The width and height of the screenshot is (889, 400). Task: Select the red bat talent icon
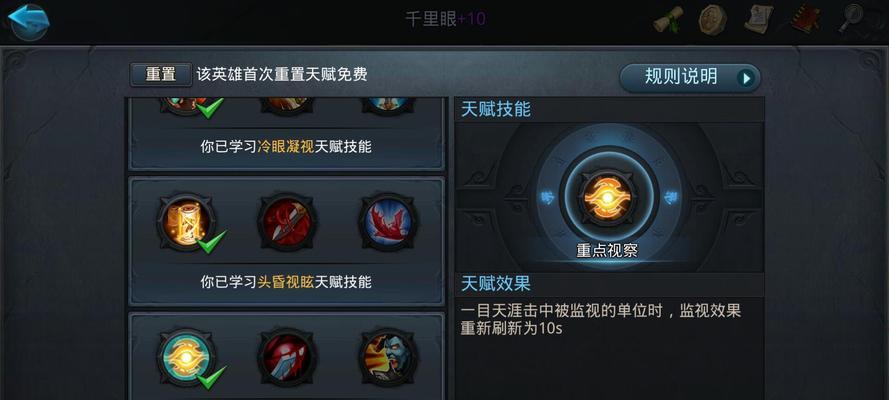click(389, 222)
